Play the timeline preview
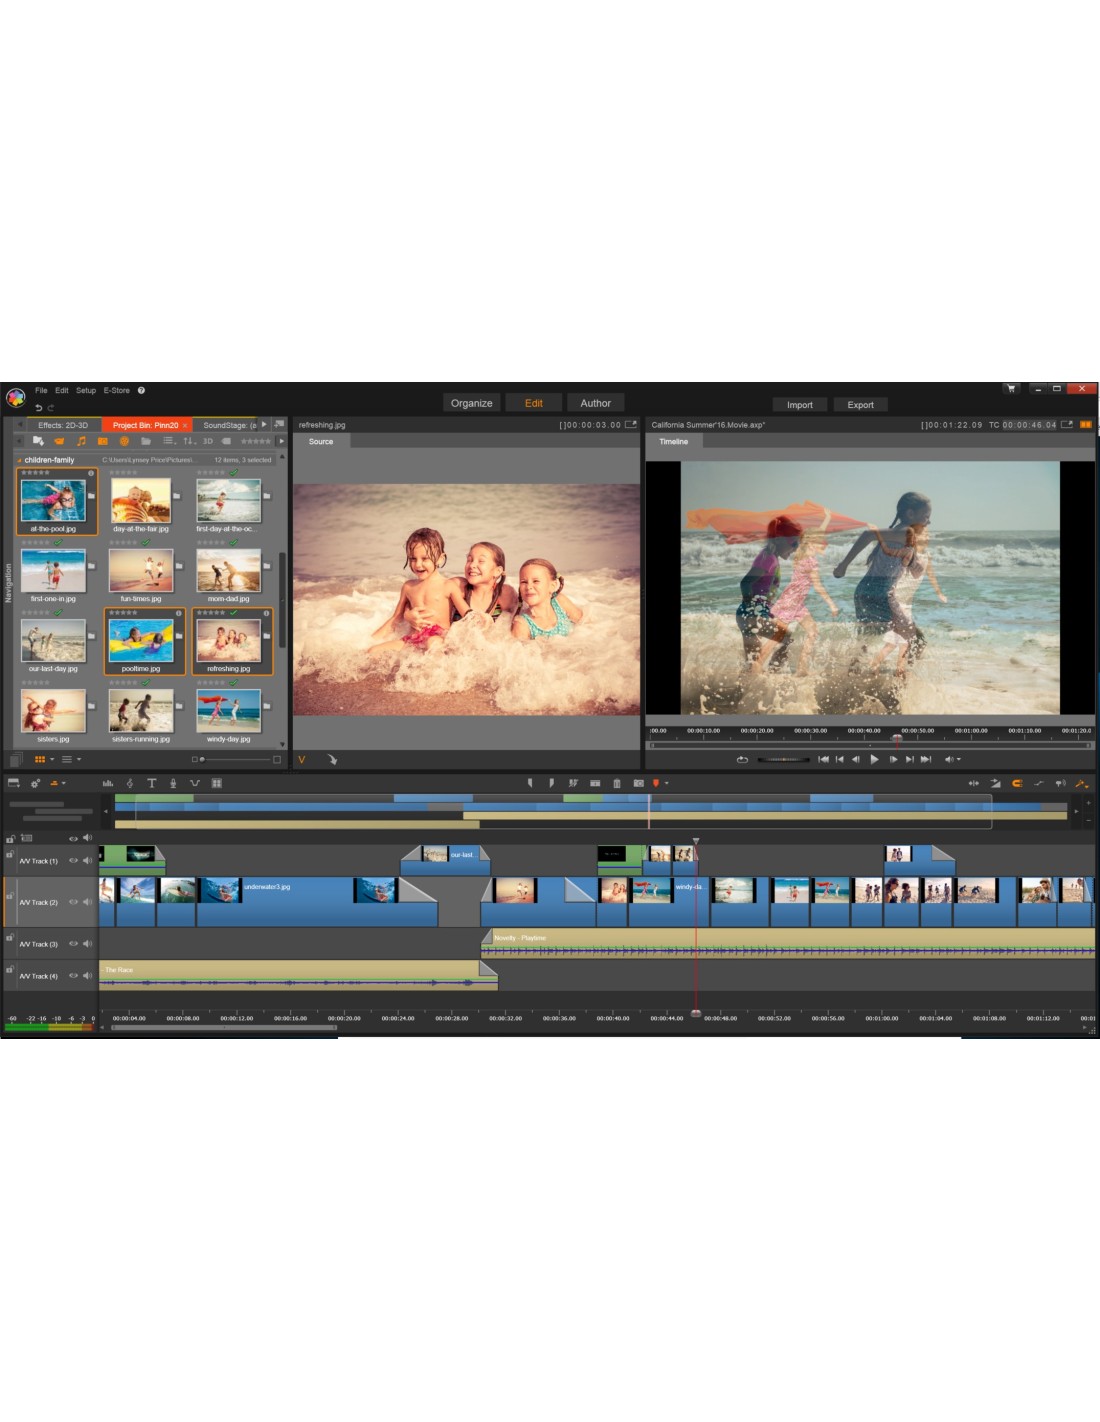Screen dimensions: 1100x1422 point(874,759)
